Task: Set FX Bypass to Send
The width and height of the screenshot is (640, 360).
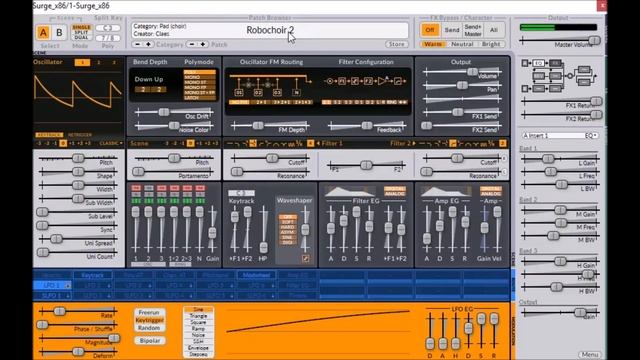Action: click(452, 30)
